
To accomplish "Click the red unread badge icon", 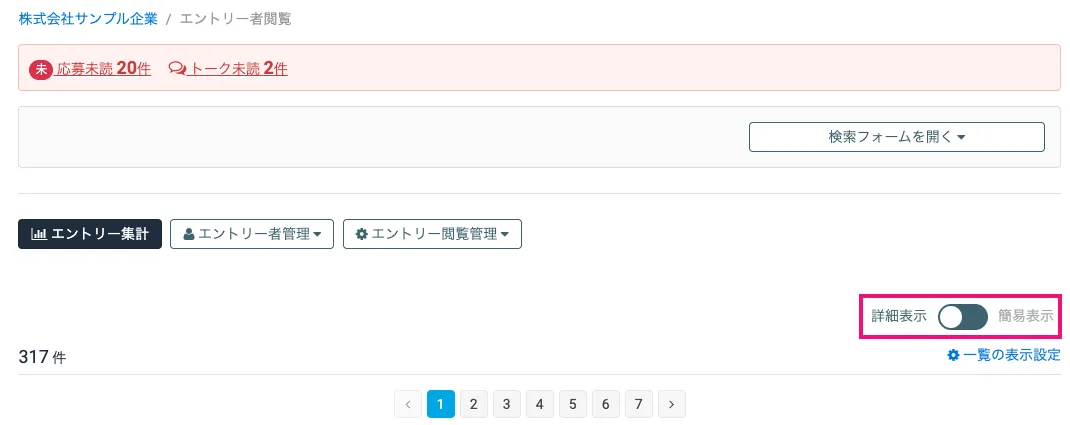I will coord(40,69).
